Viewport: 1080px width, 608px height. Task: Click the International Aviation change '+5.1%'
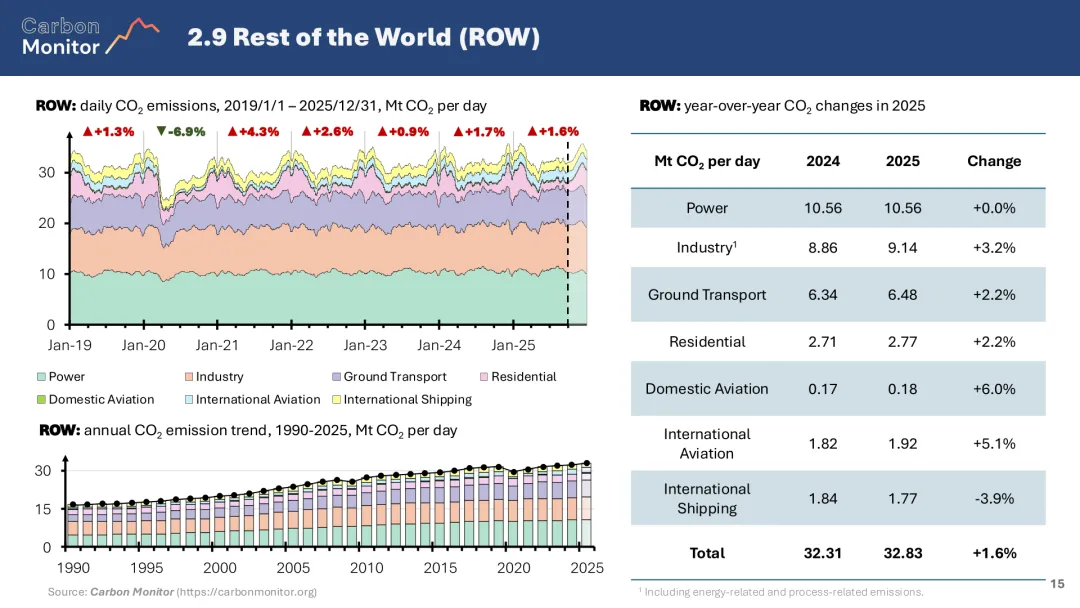click(x=994, y=443)
